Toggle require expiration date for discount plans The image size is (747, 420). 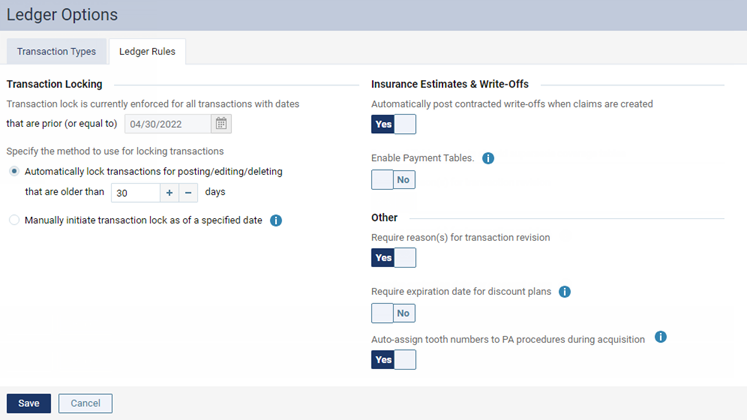coord(393,313)
